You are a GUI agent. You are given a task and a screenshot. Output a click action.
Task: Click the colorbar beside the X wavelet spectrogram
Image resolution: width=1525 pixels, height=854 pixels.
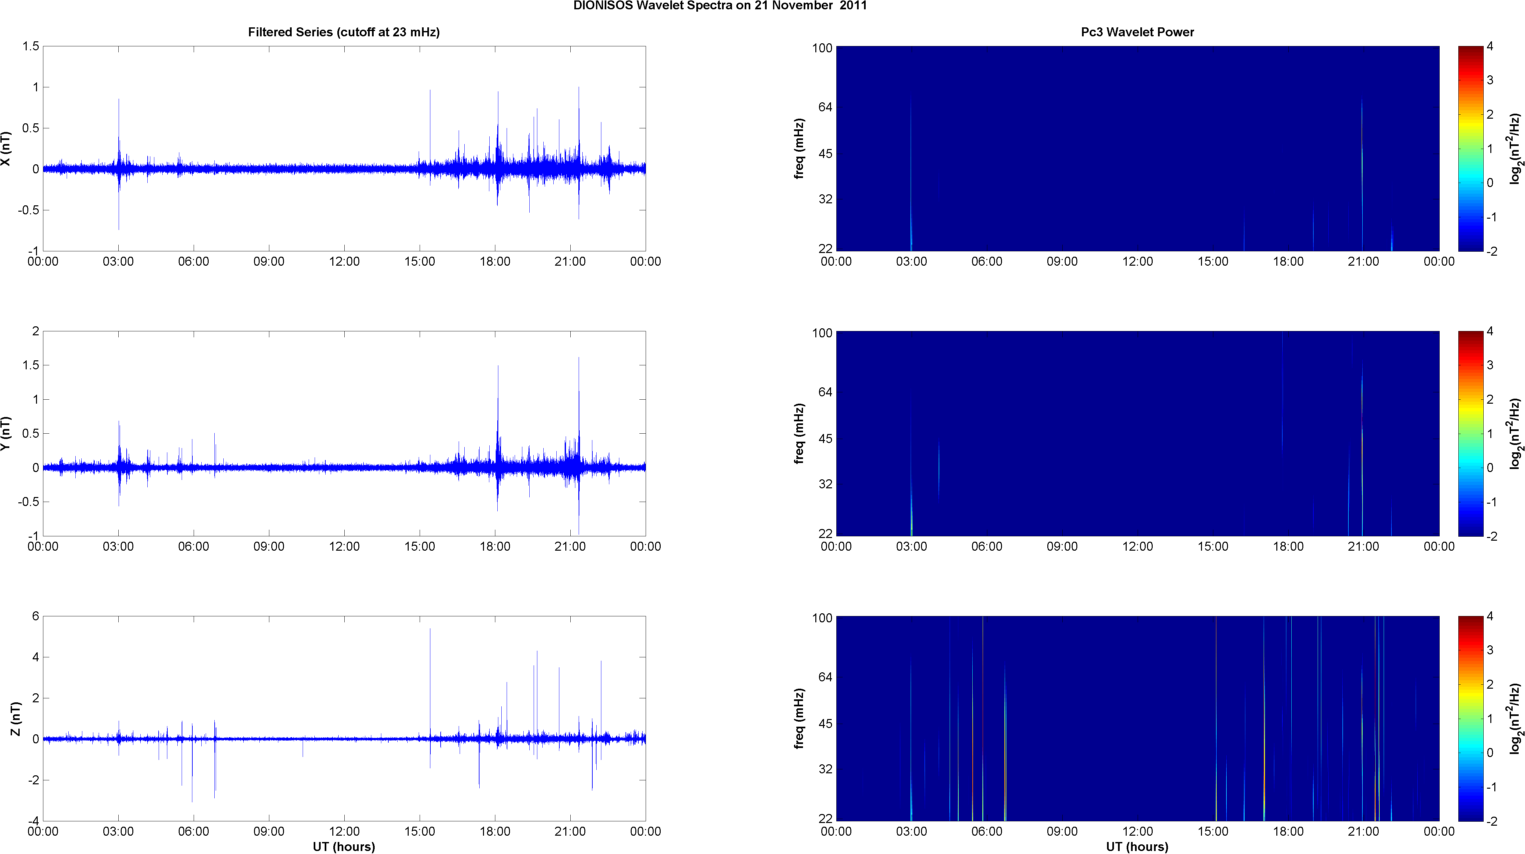pyautogui.click(x=1470, y=148)
